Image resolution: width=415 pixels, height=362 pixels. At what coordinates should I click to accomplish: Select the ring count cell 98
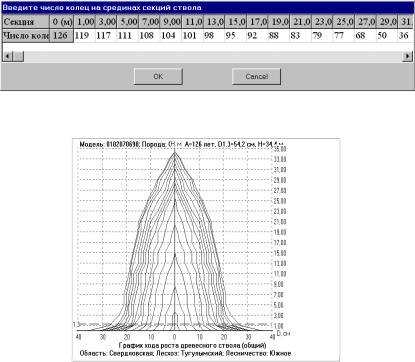pos(214,36)
